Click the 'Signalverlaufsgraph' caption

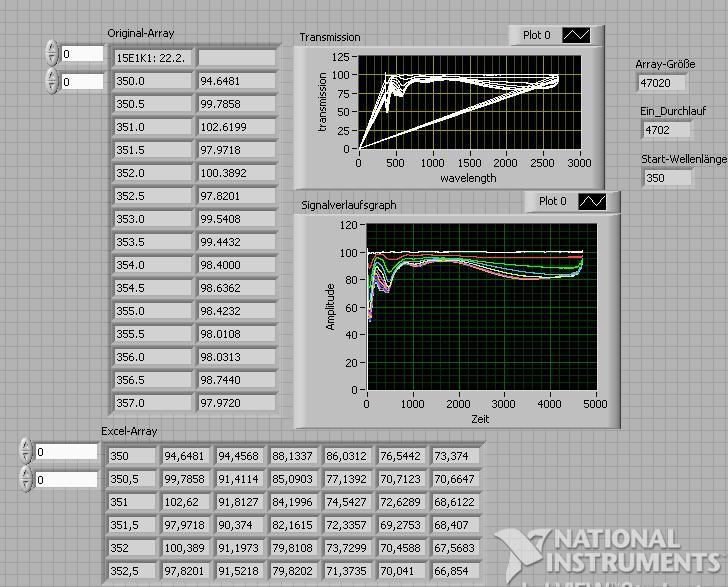coord(349,205)
